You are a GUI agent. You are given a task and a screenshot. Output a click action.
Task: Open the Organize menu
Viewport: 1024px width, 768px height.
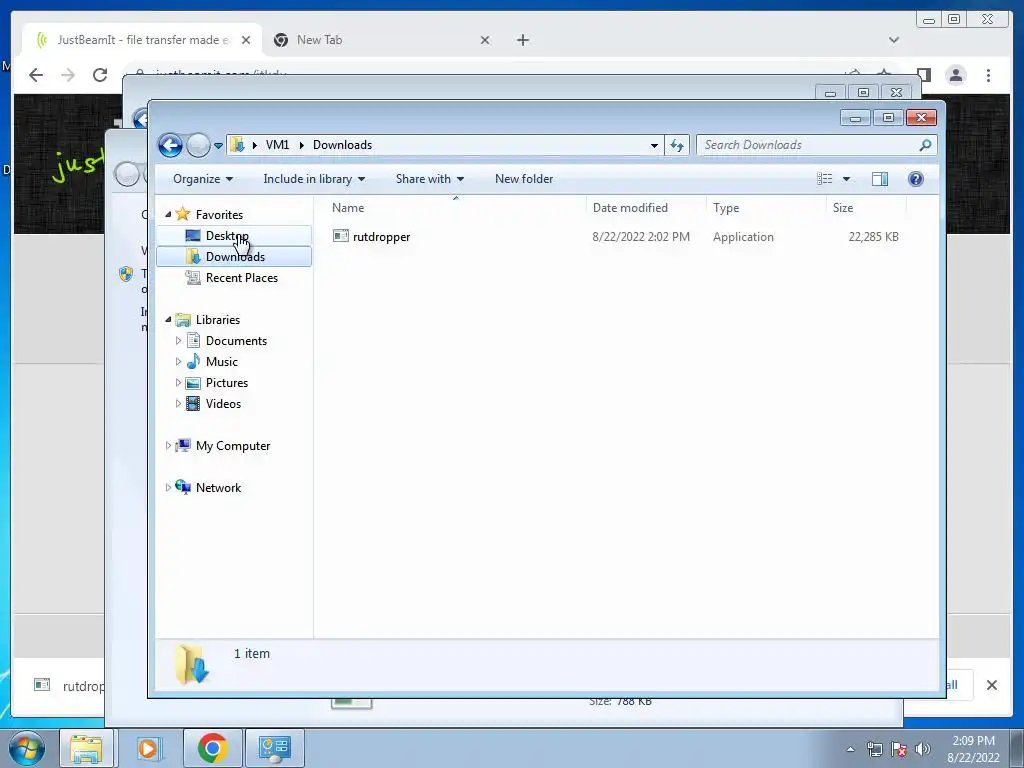(202, 179)
